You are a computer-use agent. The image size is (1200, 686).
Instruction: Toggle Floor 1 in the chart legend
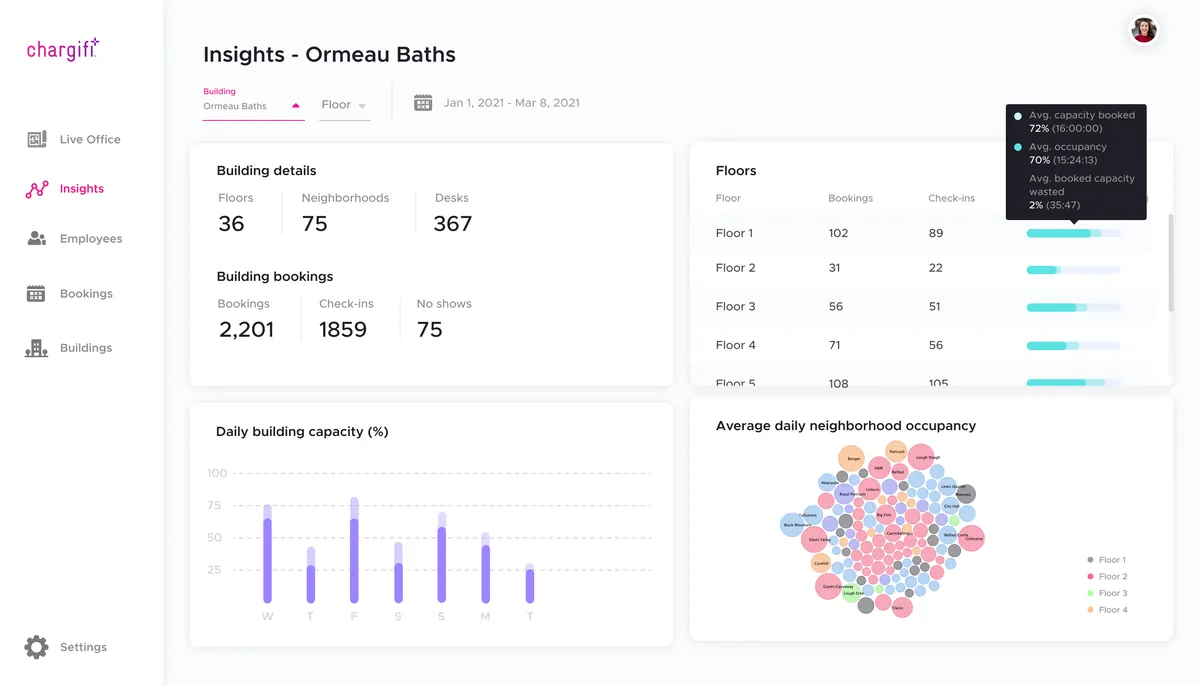(x=1107, y=560)
